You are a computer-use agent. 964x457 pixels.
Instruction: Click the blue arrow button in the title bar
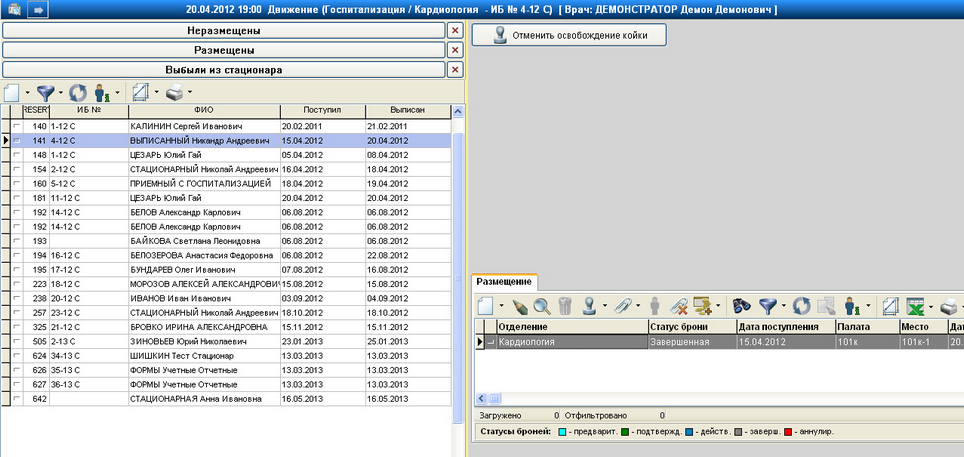(38, 9)
